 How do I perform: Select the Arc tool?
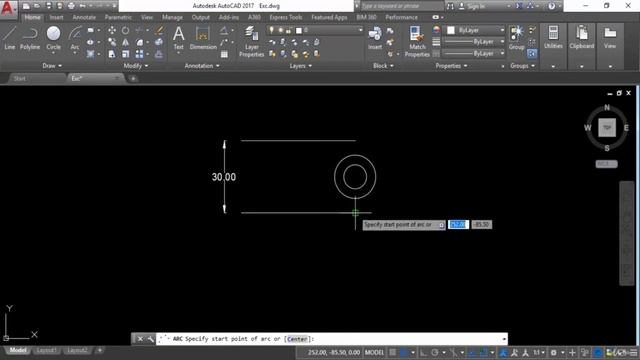75,38
